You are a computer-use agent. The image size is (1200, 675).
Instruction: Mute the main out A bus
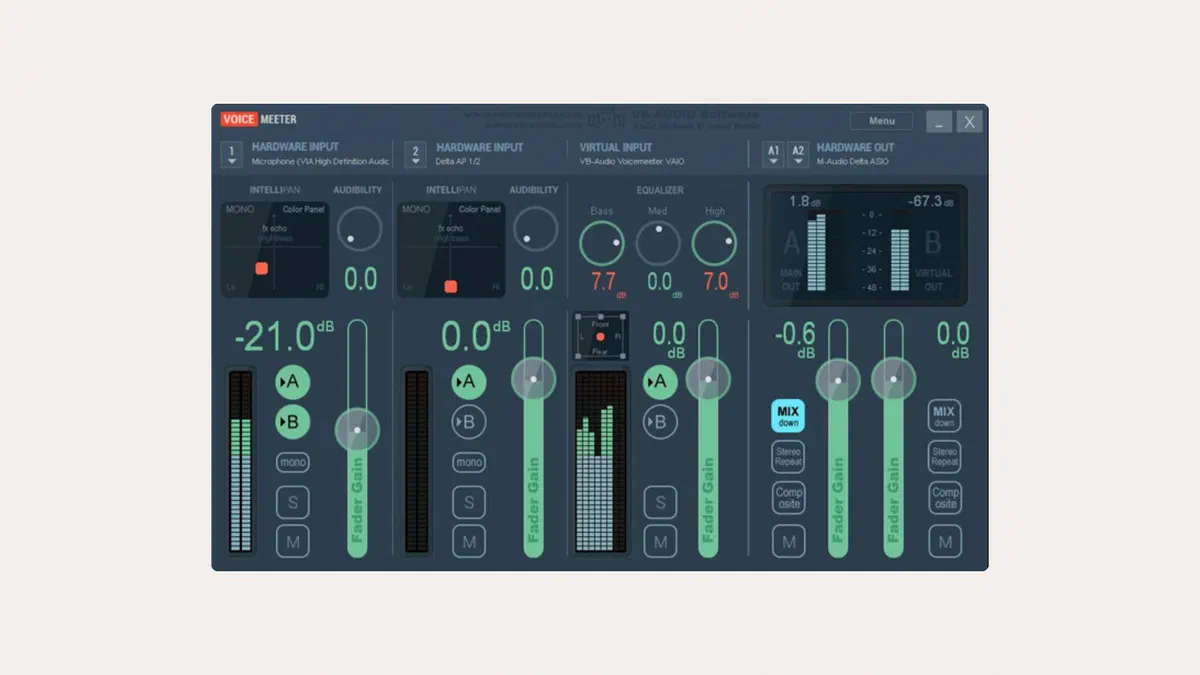click(x=789, y=542)
